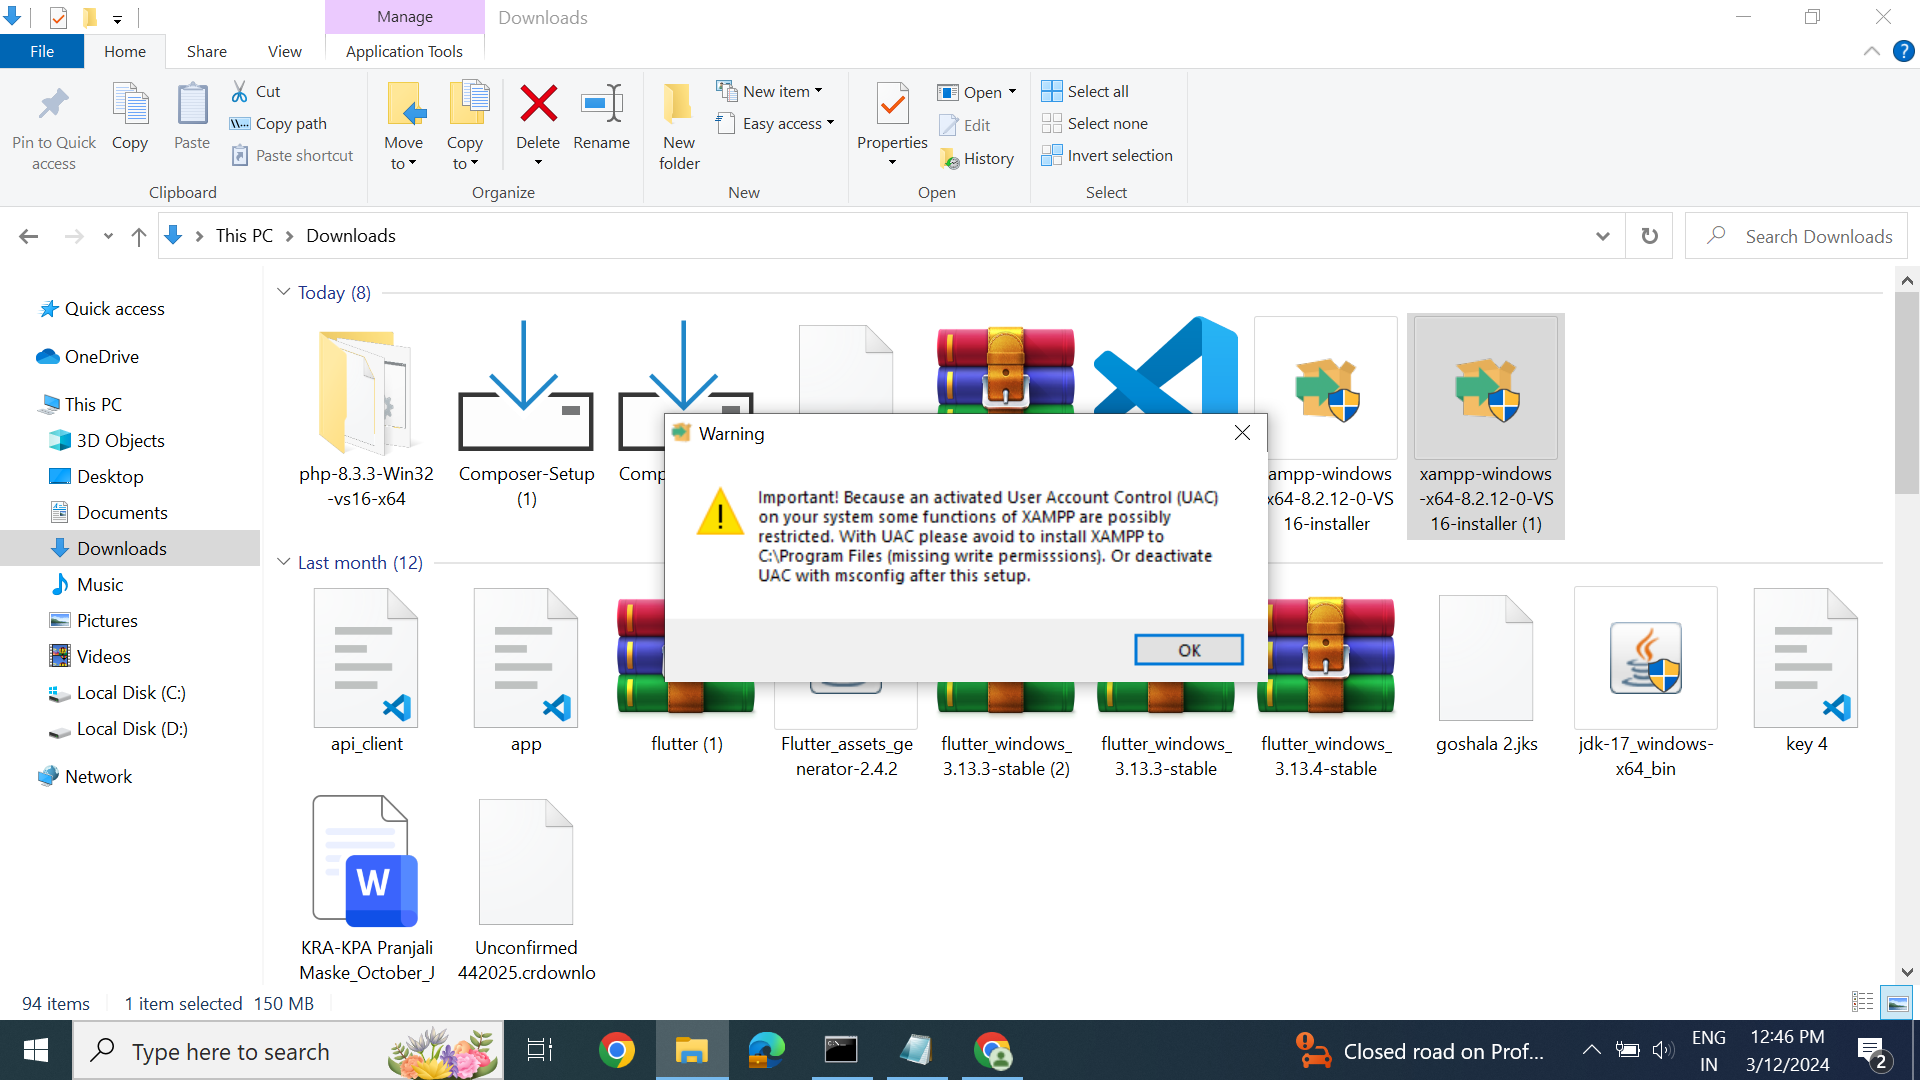
Task: Click the Rename icon in Organize group
Action: [x=602, y=103]
